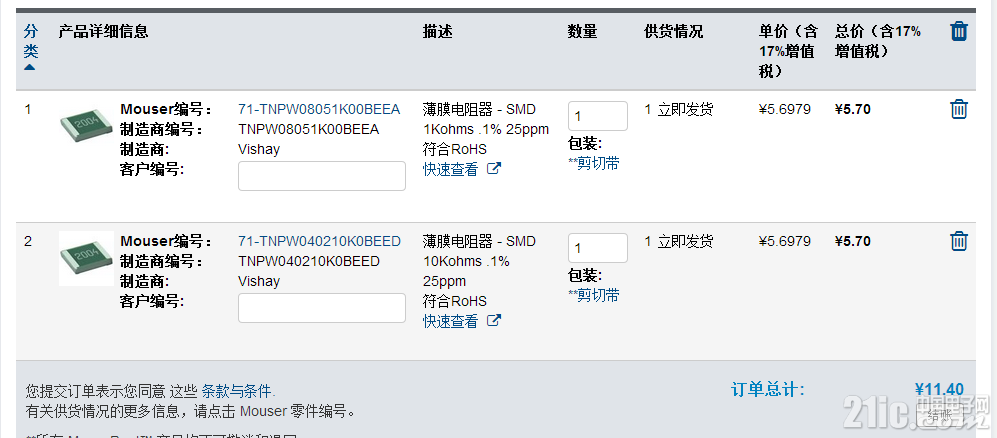Select **剪切带 packaging link for item 2

[x=594, y=295]
